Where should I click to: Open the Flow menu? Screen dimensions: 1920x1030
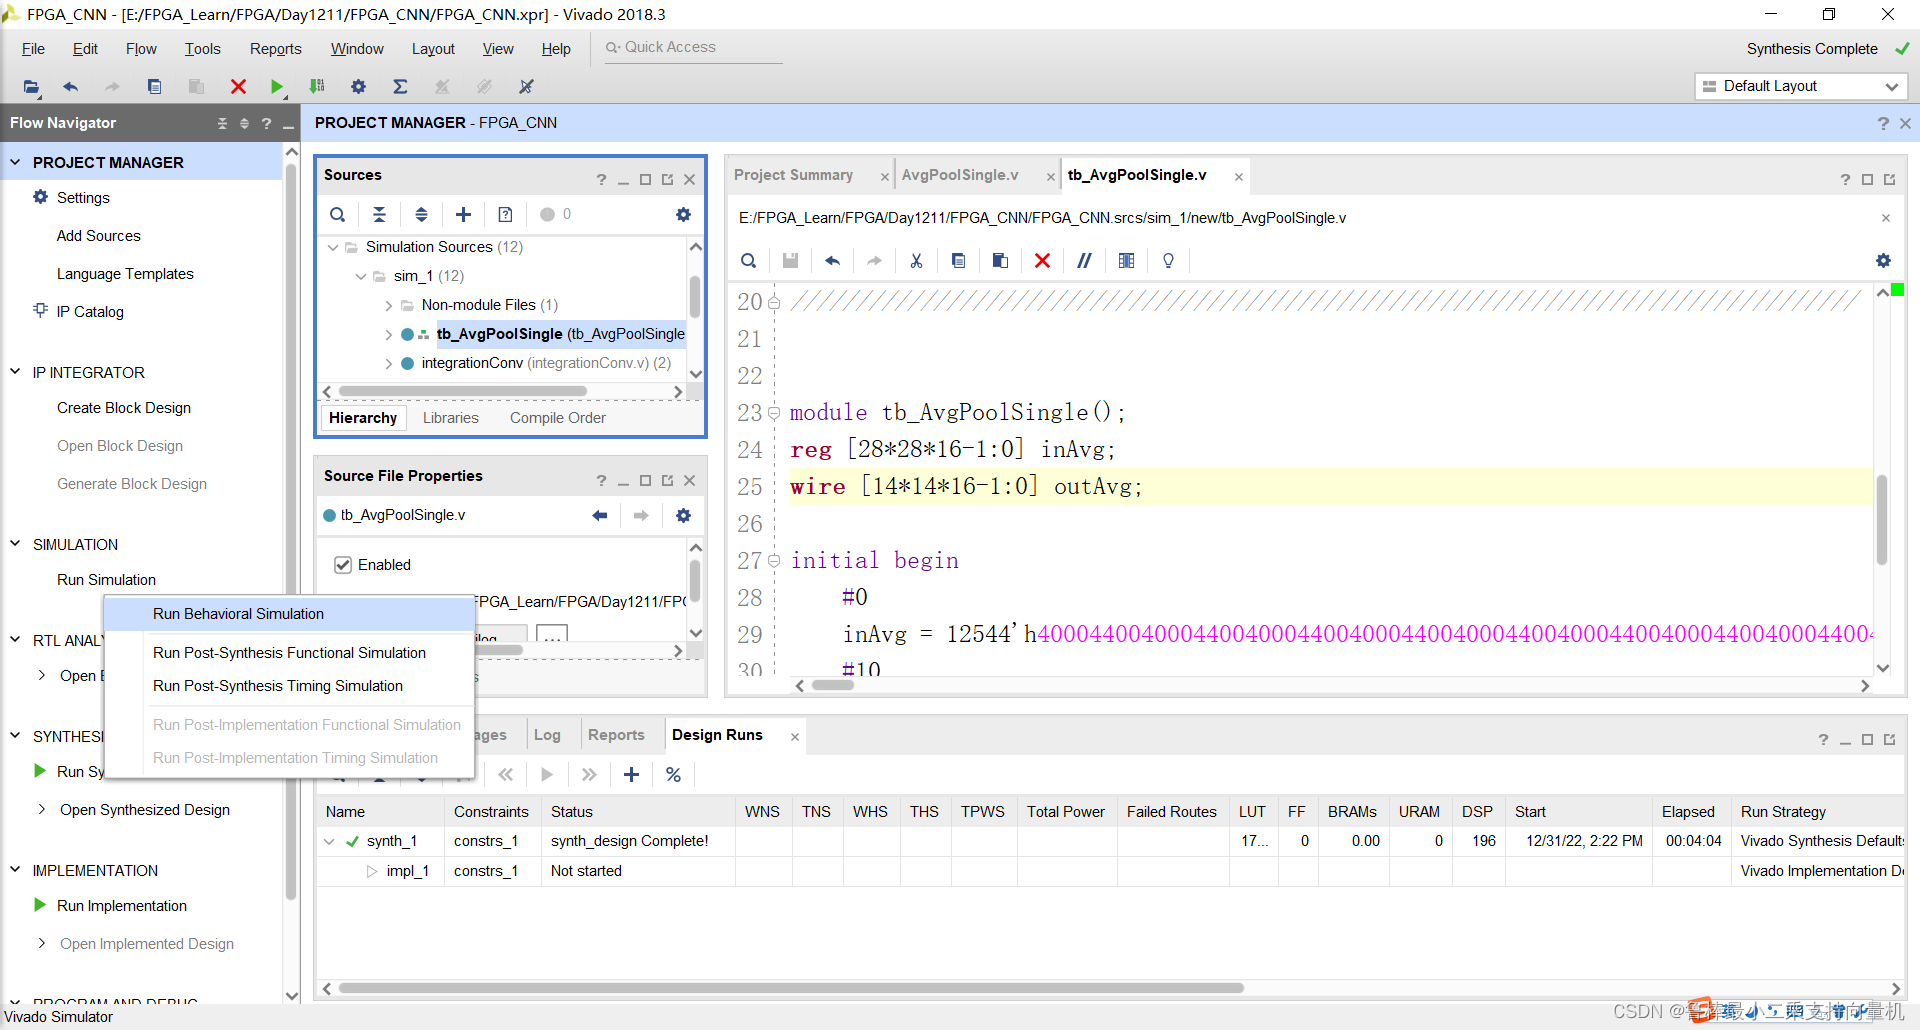(x=141, y=49)
